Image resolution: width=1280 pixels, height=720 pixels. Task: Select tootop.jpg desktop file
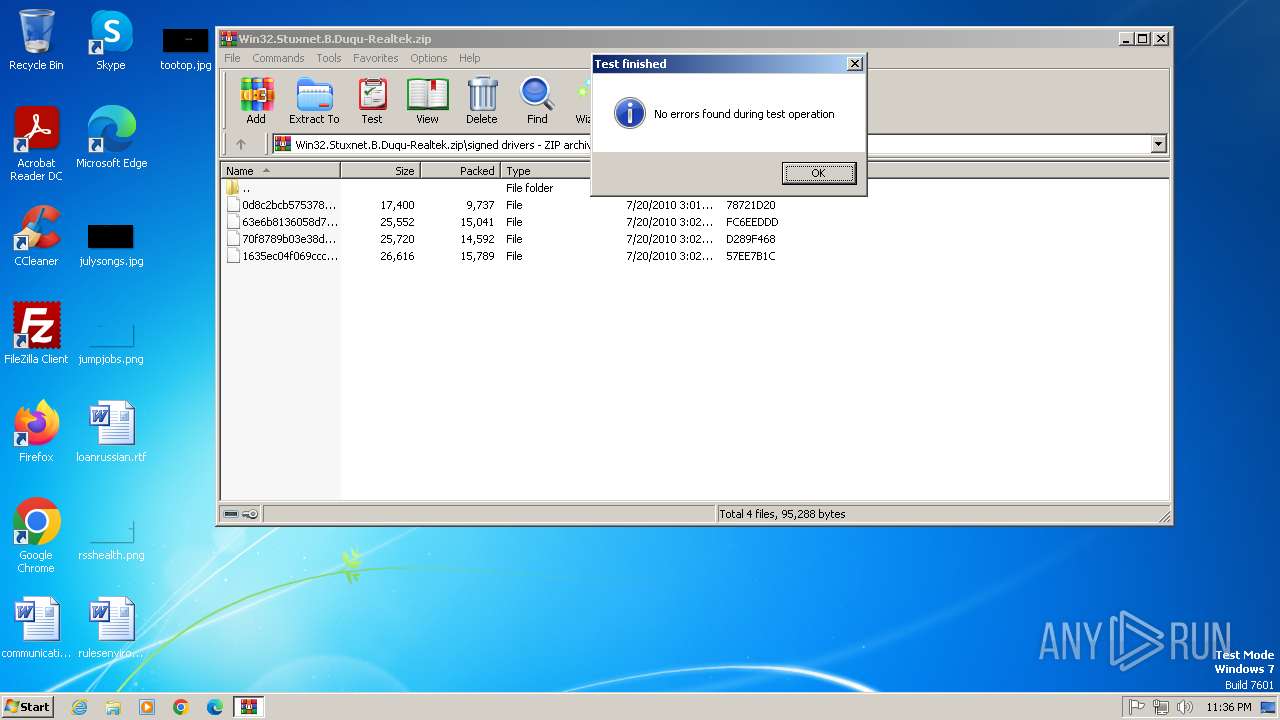pyautogui.click(x=186, y=48)
